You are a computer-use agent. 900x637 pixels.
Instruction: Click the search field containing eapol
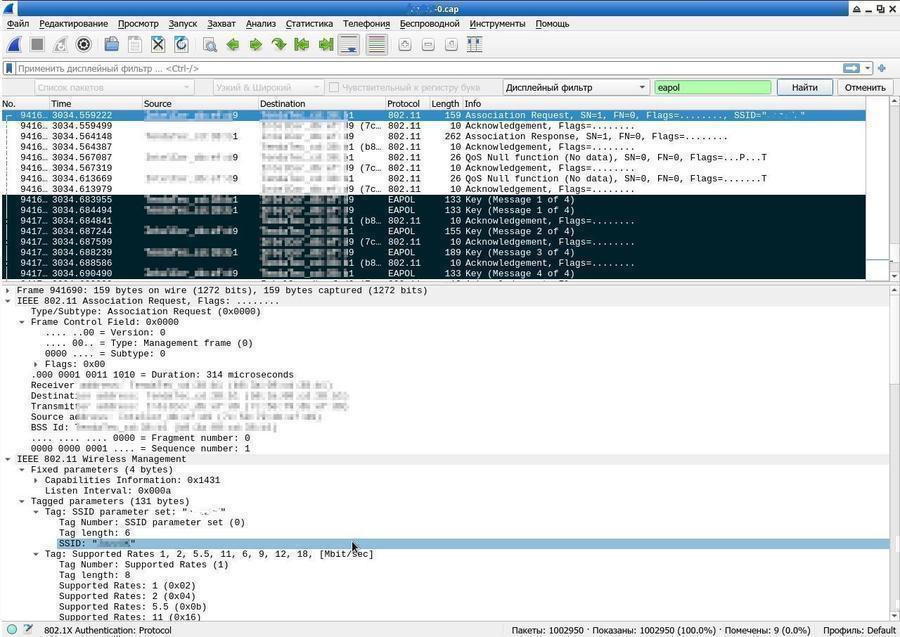coord(713,87)
